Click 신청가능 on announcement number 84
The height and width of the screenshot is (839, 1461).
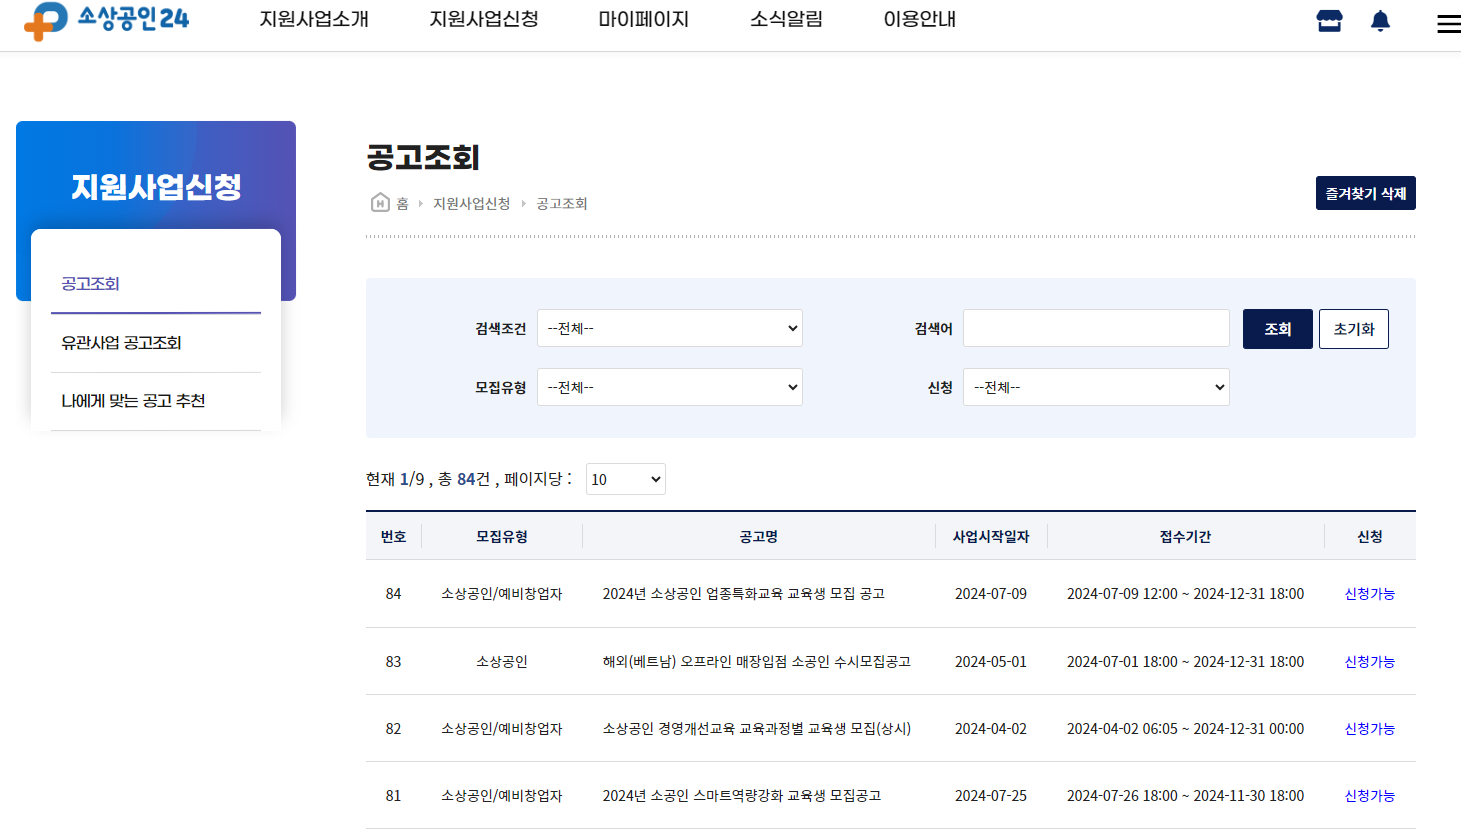pyautogui.click(x=1369, y=593)
